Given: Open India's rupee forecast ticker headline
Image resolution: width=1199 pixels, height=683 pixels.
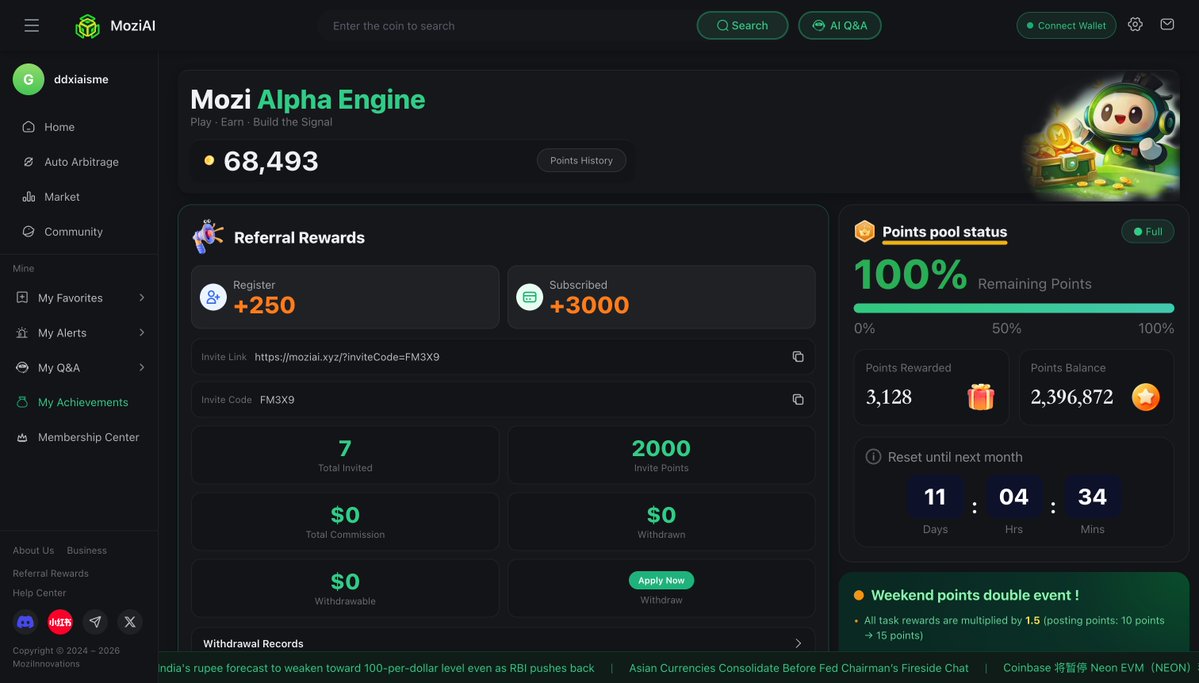Looking at the screenshot, I should (376, 668).
